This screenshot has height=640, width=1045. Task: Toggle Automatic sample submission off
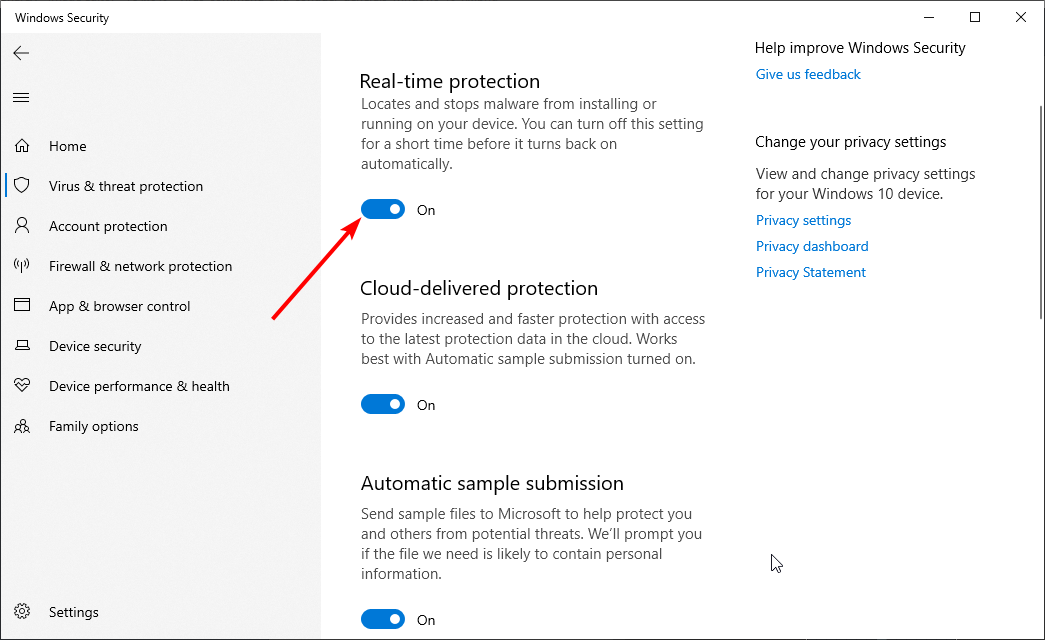[x=382, y=619]
